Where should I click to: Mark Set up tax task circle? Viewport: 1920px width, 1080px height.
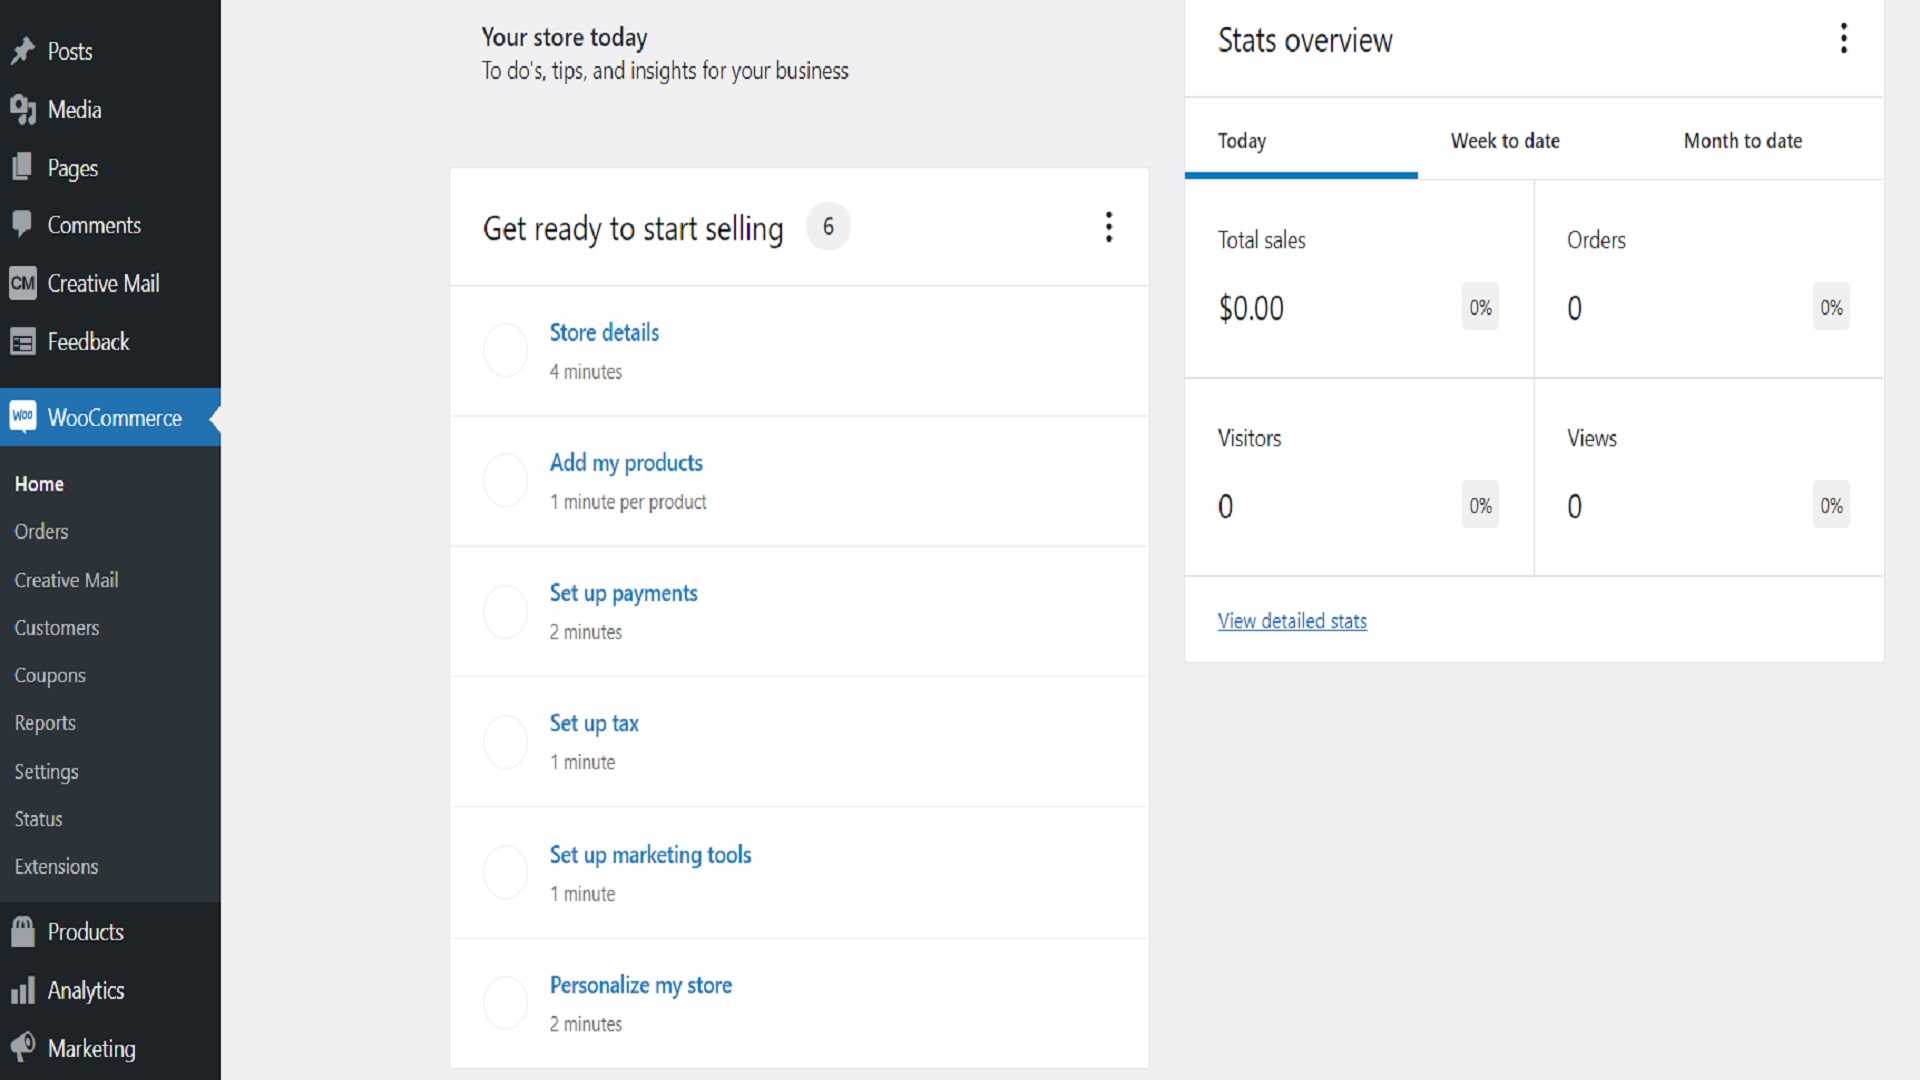click(506, 741)
